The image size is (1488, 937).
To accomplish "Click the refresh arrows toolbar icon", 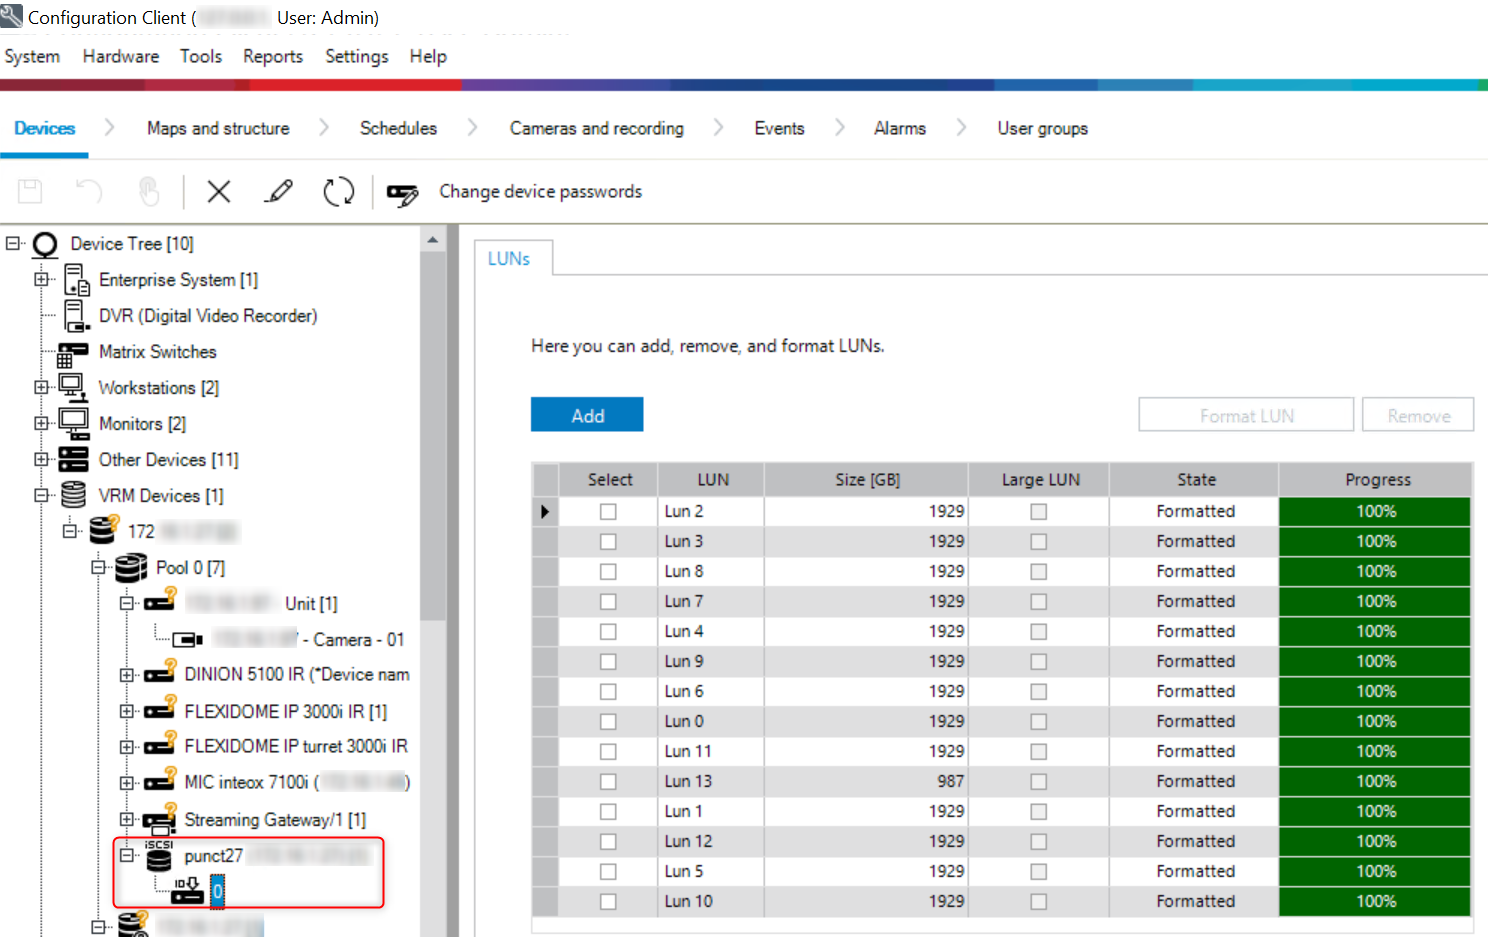I will [339, 191].
